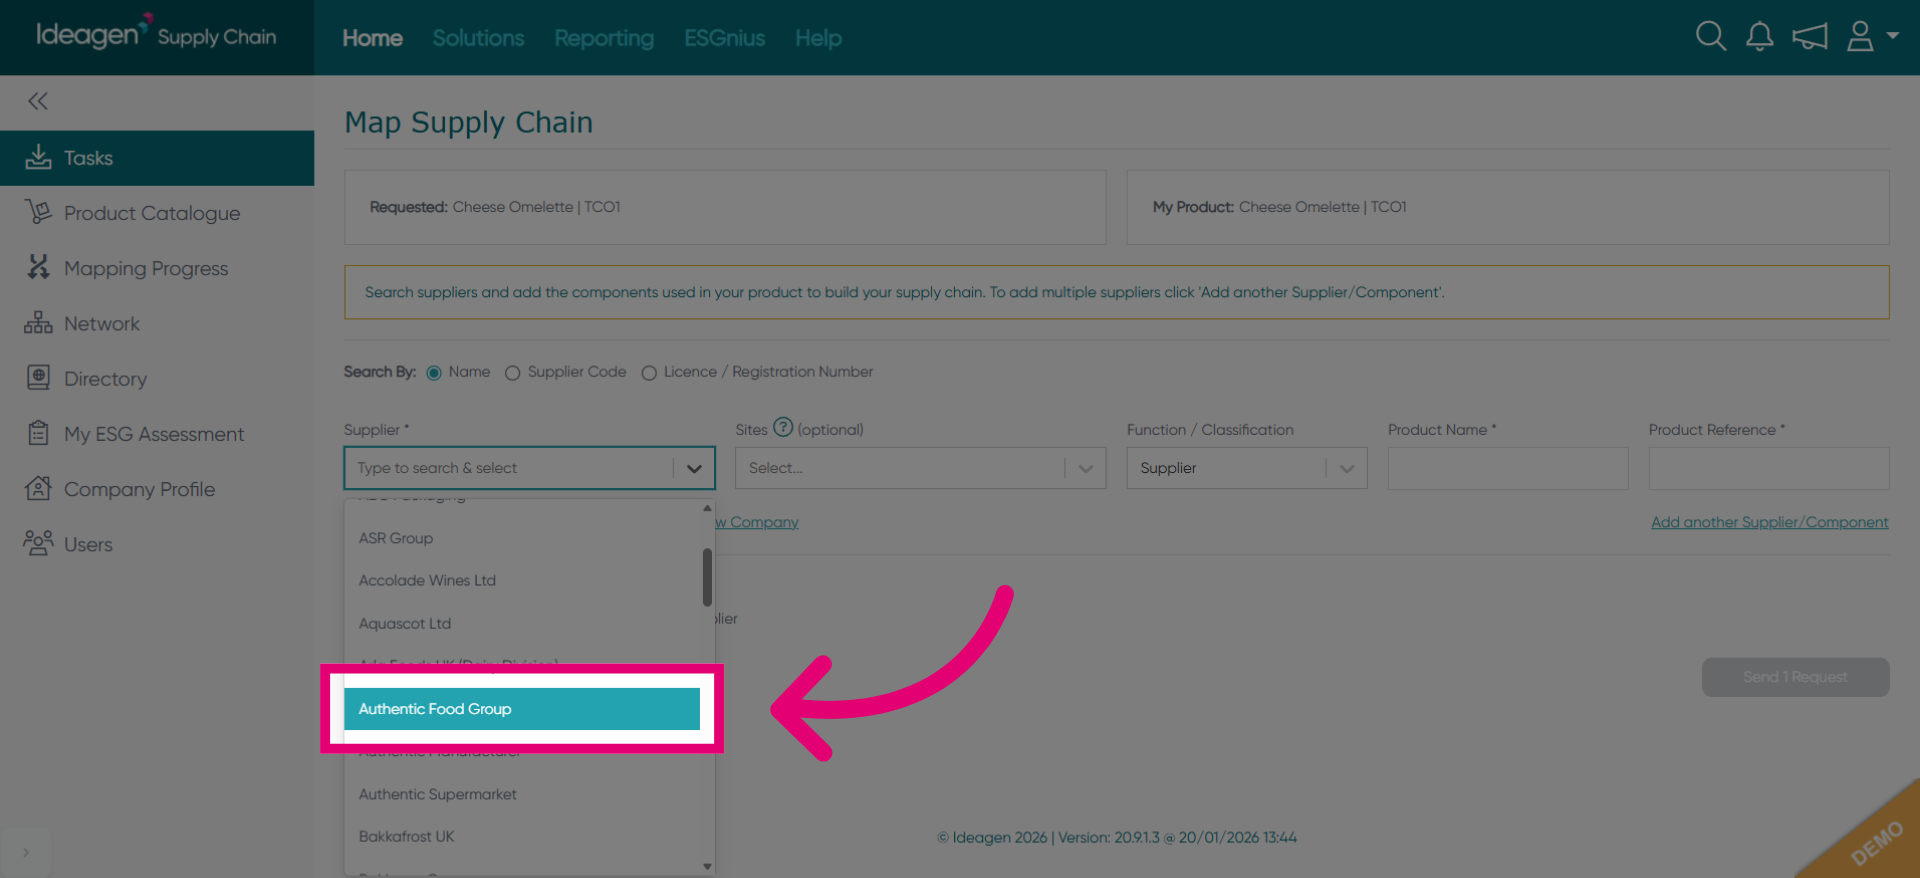
Task: Select the Supplier Code radio button
Action: (x=512, y=373)
